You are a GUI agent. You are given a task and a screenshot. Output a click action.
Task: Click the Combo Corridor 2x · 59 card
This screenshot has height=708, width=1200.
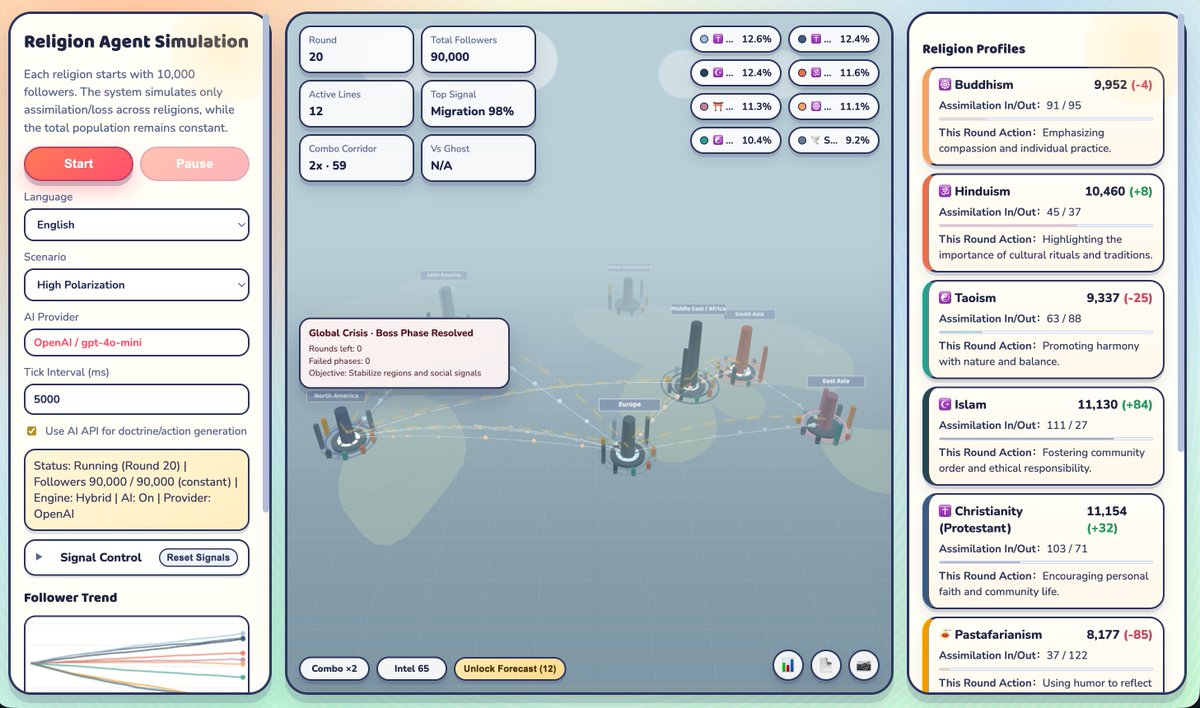tap(357, 158)
